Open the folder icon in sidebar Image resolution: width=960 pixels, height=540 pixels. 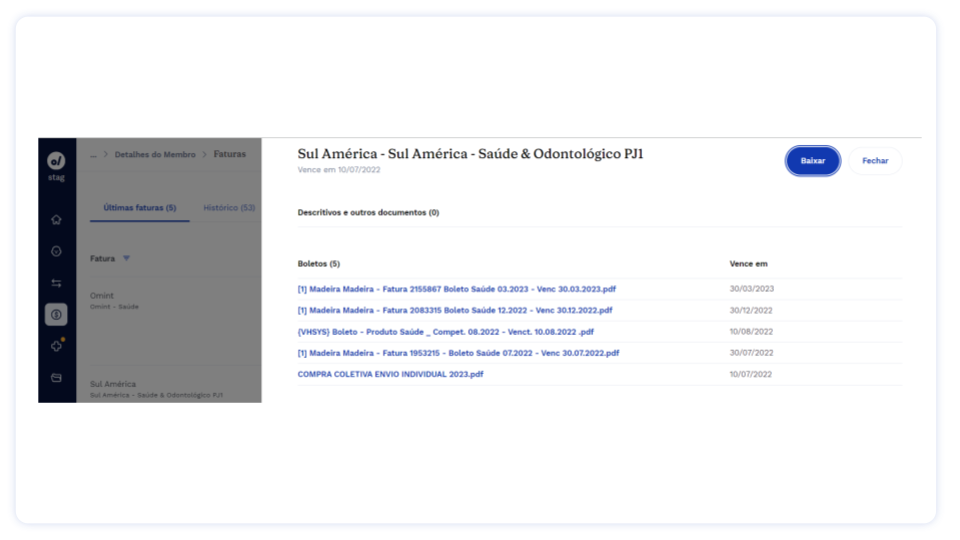(x=56, y=378)
